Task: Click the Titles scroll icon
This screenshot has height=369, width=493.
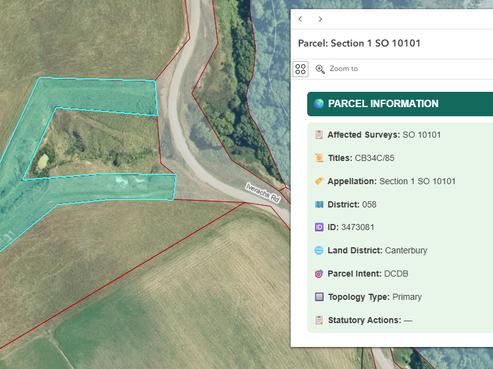Action: (x=319, y=158)
